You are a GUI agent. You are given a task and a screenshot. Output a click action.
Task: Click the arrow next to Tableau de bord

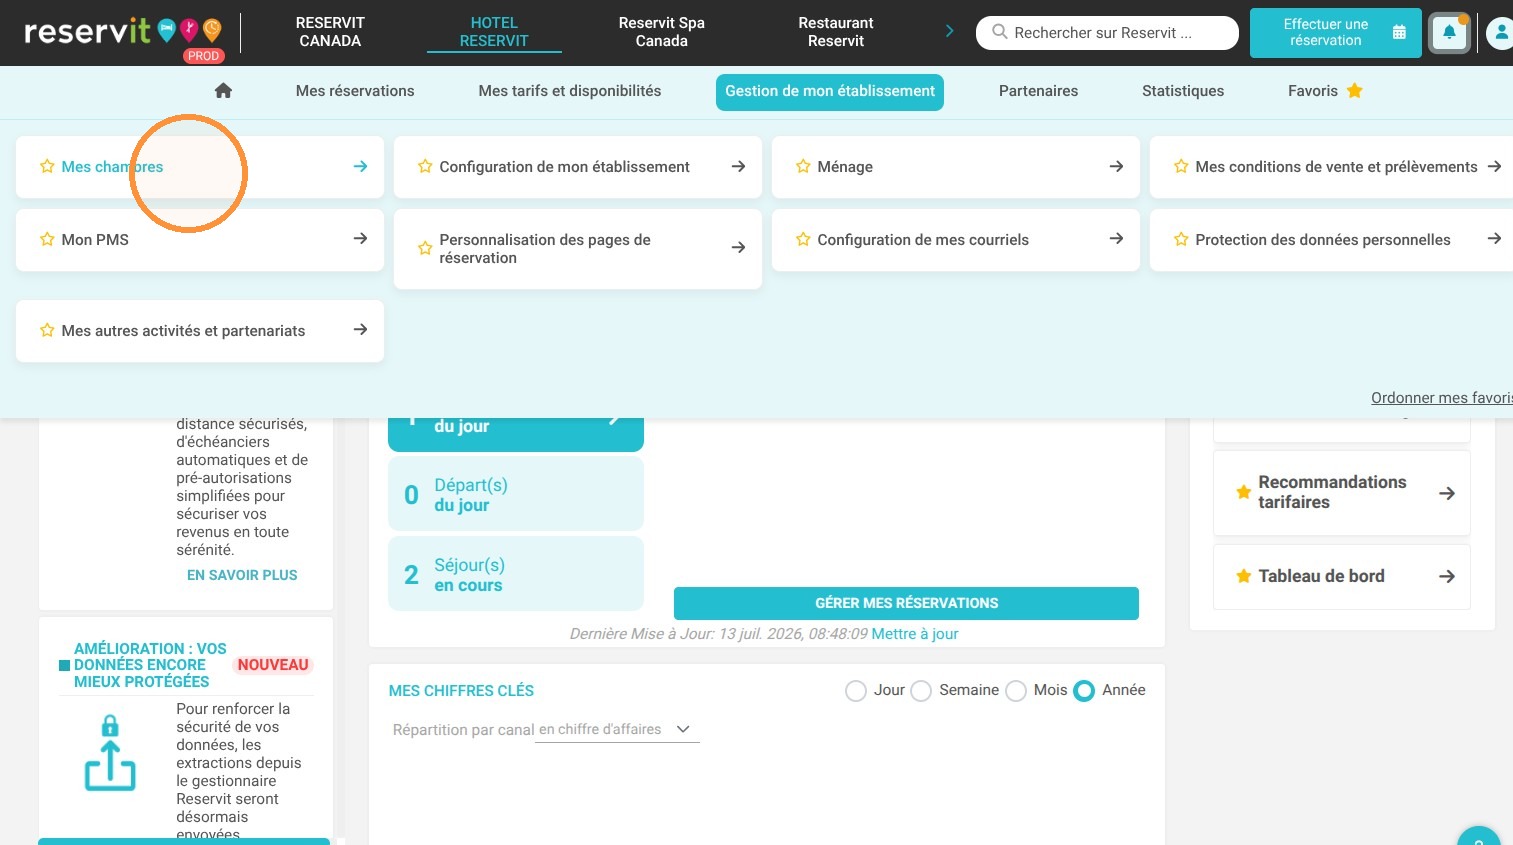[1446, 577]
